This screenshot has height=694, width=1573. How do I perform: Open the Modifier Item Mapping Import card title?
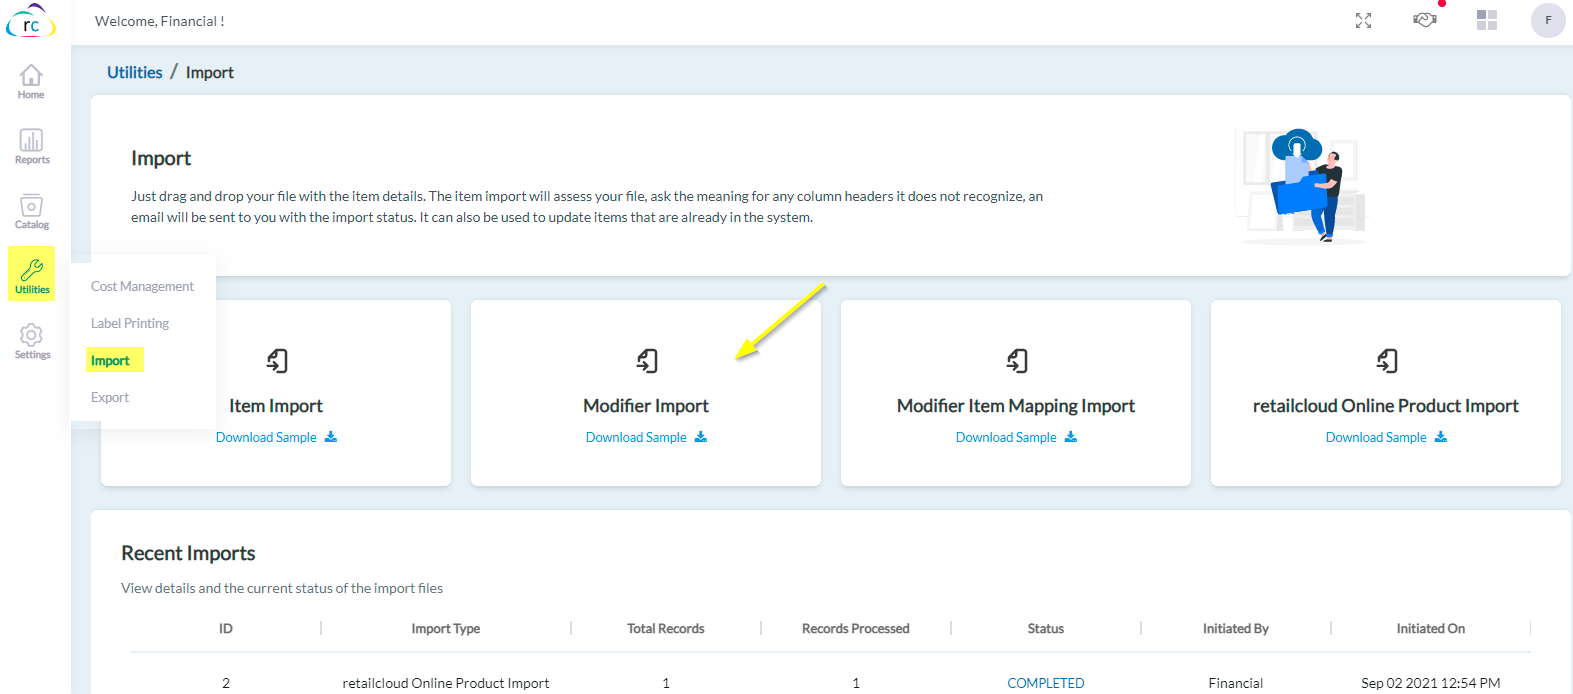(x=1016, y=406)
